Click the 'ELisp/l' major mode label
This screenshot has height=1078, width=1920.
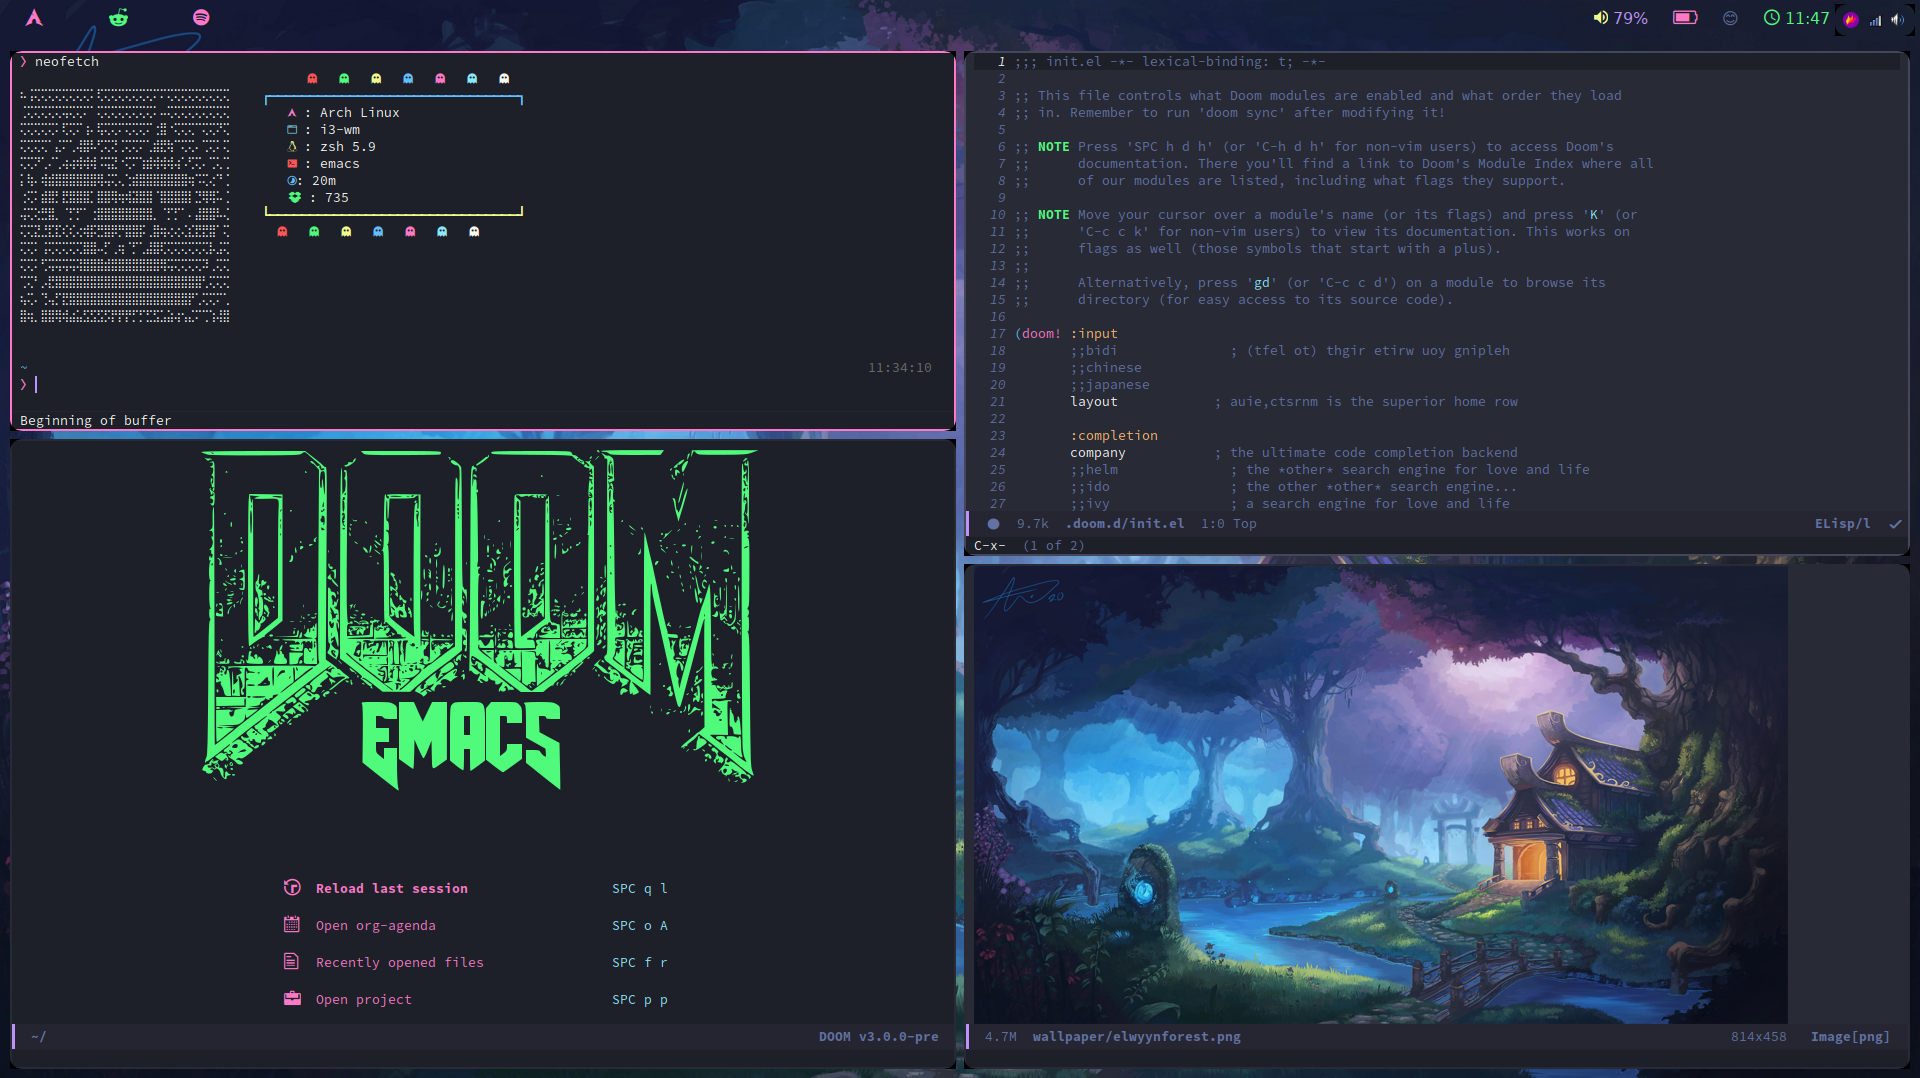pos(1842,524)
